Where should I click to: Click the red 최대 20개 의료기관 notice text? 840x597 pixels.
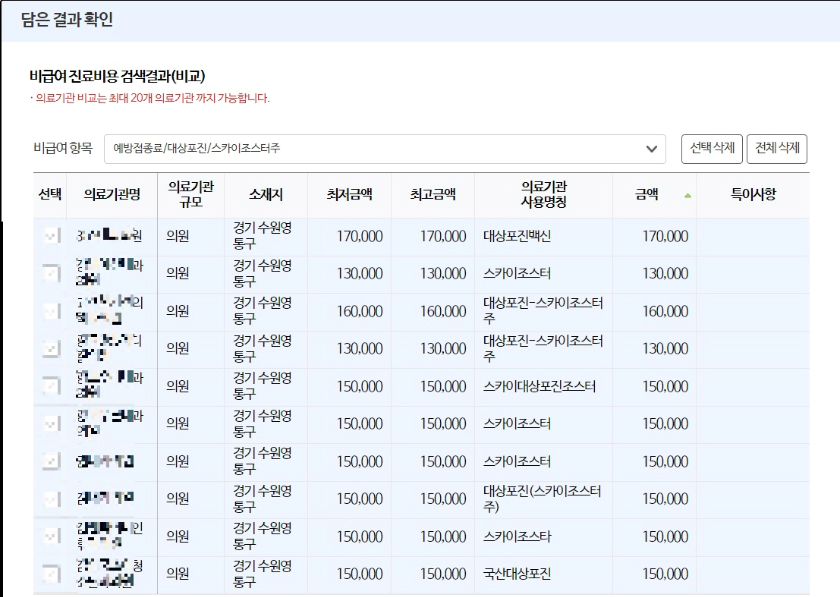pyautogui.click(x=149, y=98)
